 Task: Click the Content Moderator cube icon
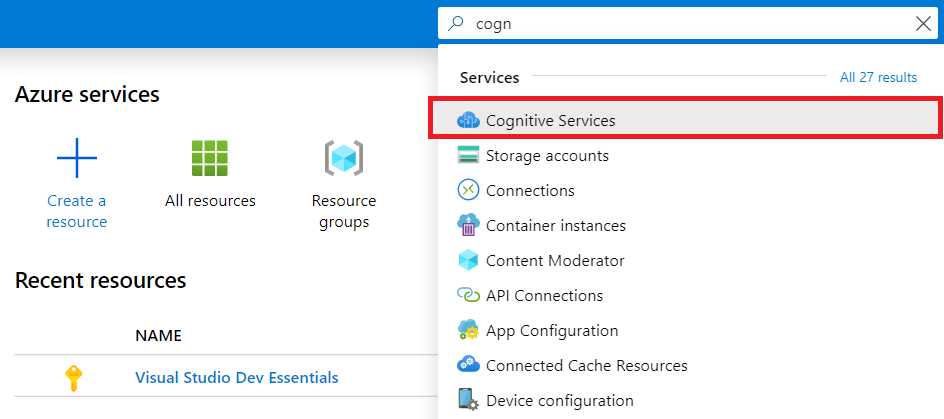coord(468,260)
